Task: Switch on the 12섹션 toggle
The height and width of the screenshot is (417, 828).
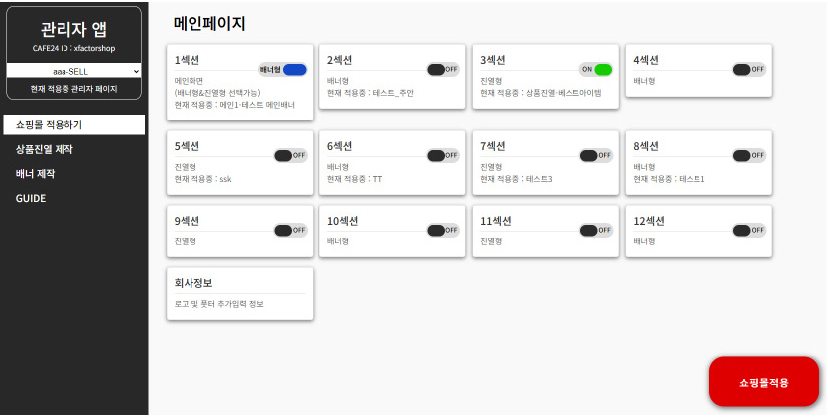Action: [x=749, y=230]
